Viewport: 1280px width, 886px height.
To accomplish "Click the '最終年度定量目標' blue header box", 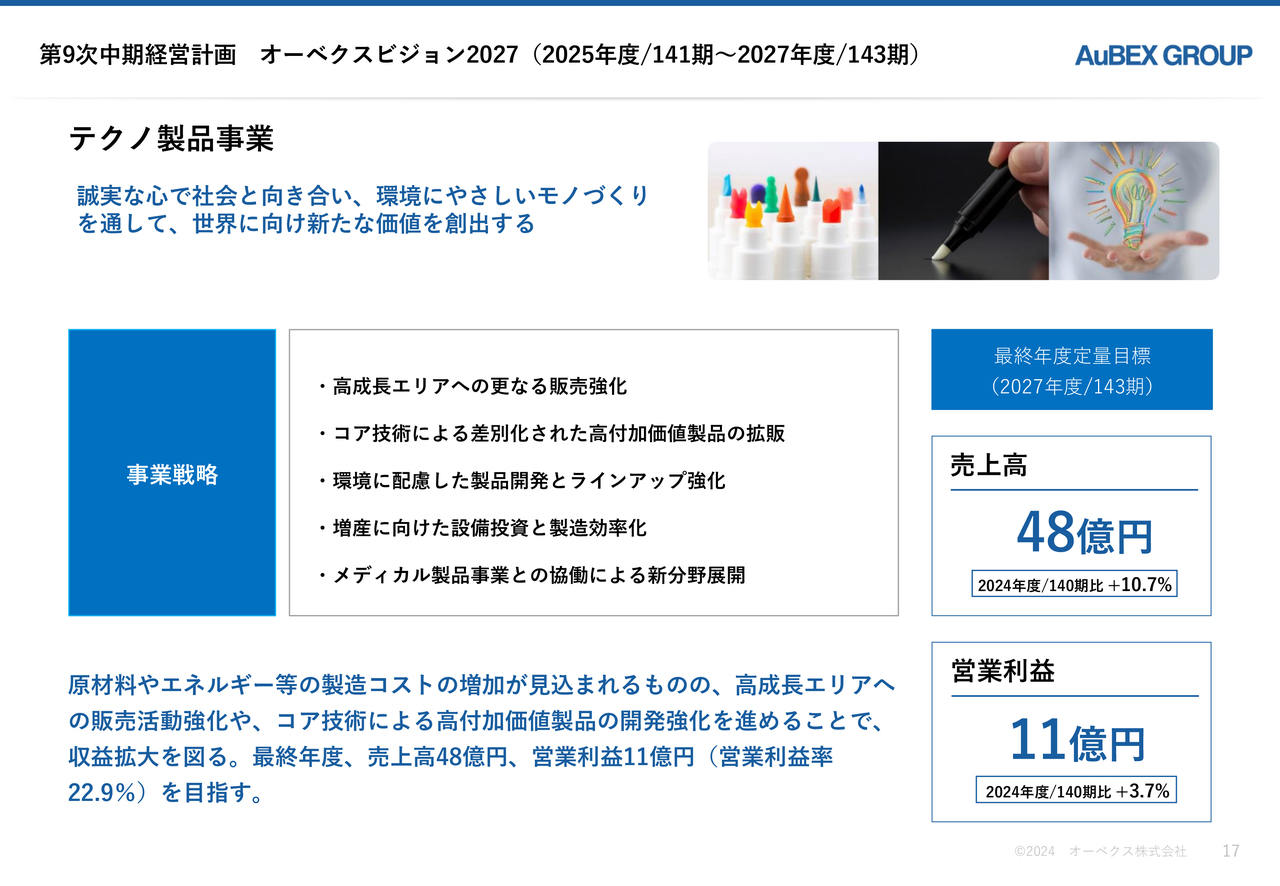I will coord(1072,369).
